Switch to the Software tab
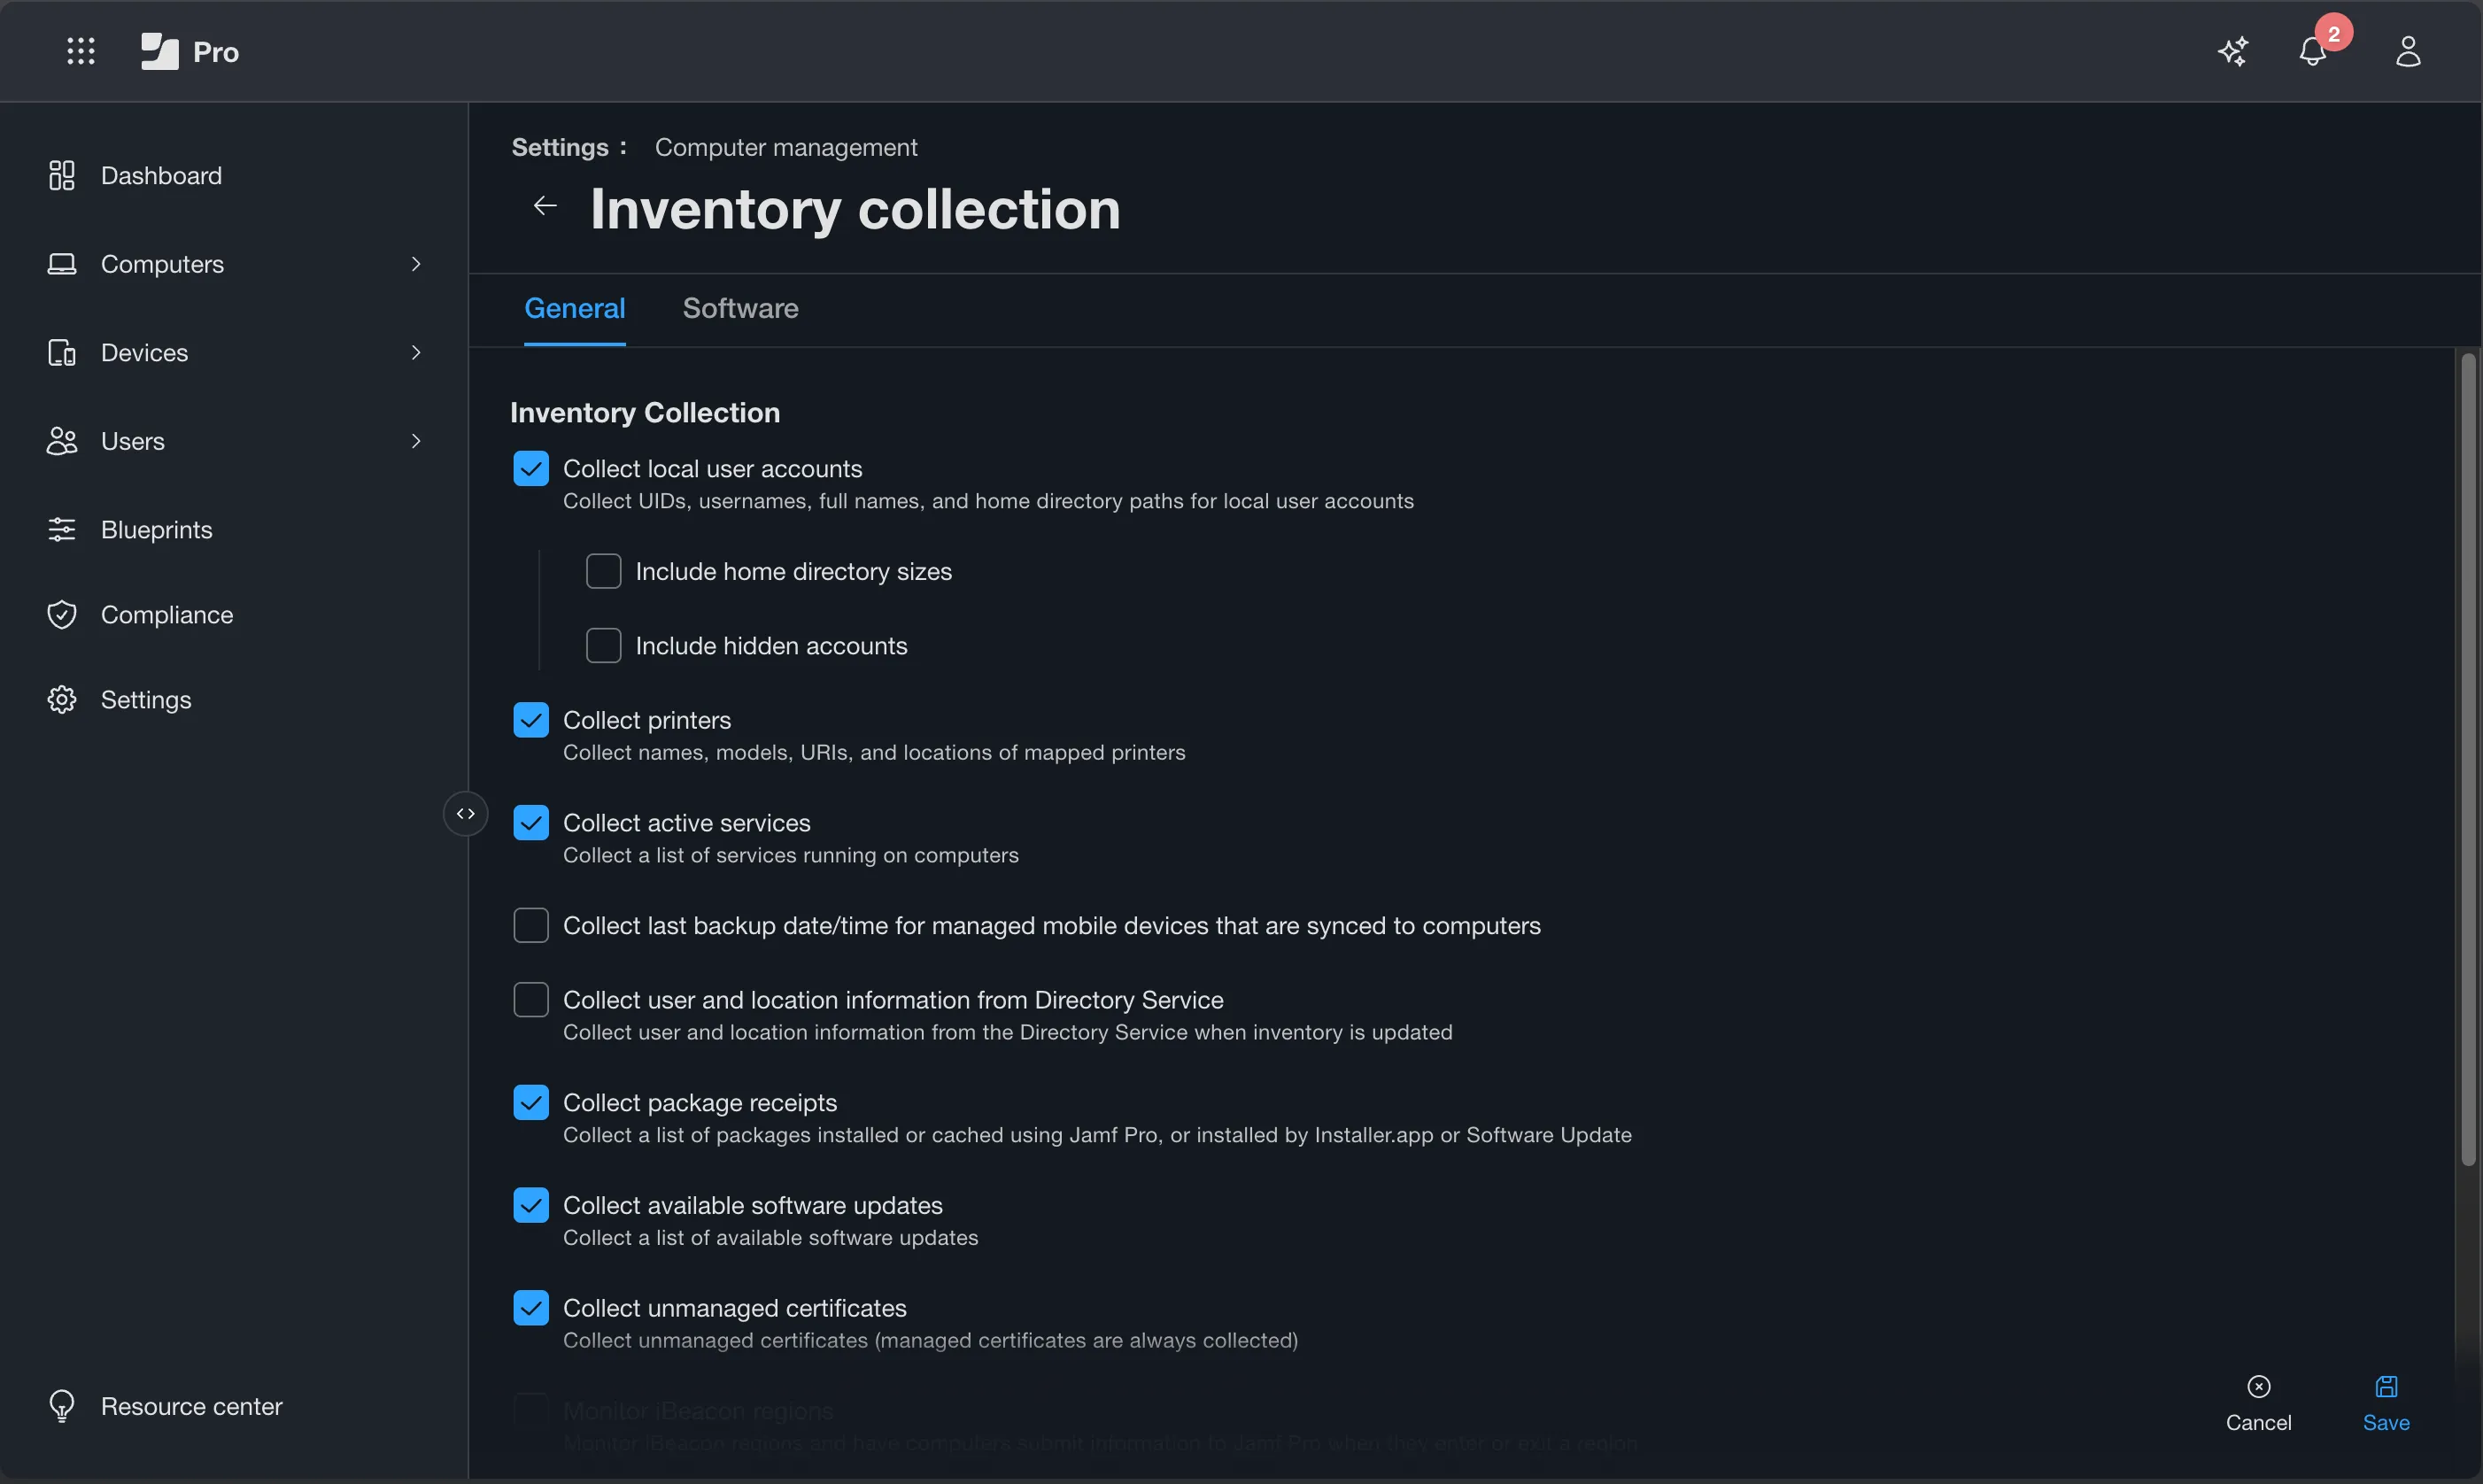The image size is (2483, 1484). (741, 309)
